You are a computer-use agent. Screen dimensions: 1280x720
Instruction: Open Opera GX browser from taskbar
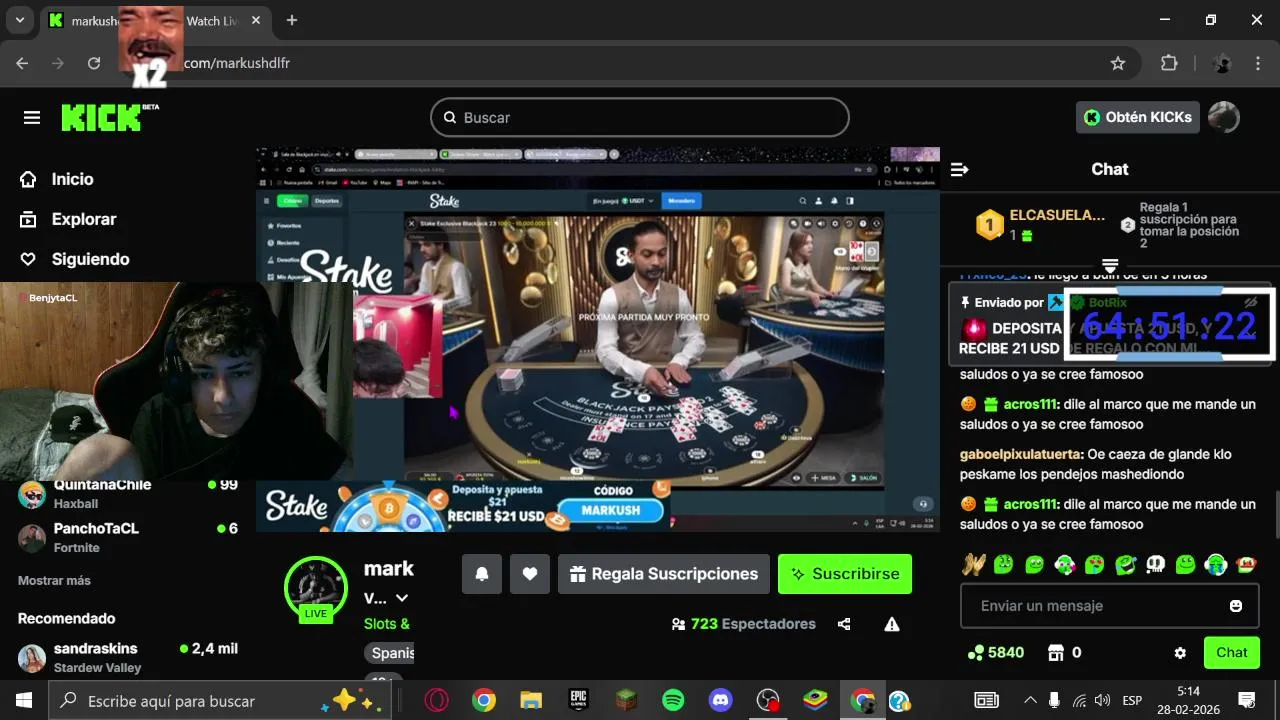(436, 700)
